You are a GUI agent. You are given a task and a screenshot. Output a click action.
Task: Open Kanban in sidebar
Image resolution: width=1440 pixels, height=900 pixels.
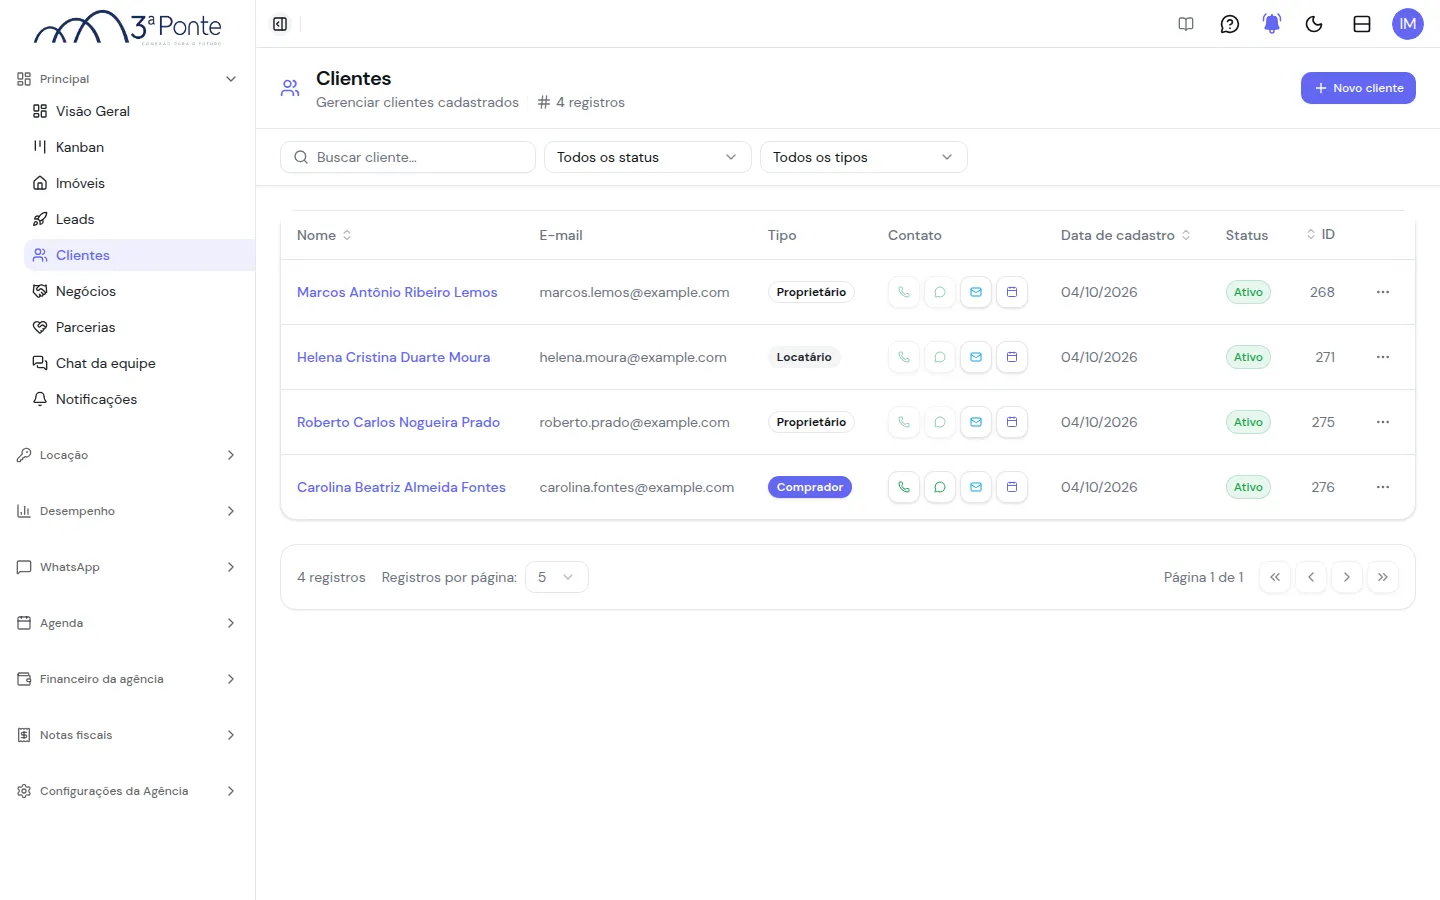click(139, 147)
